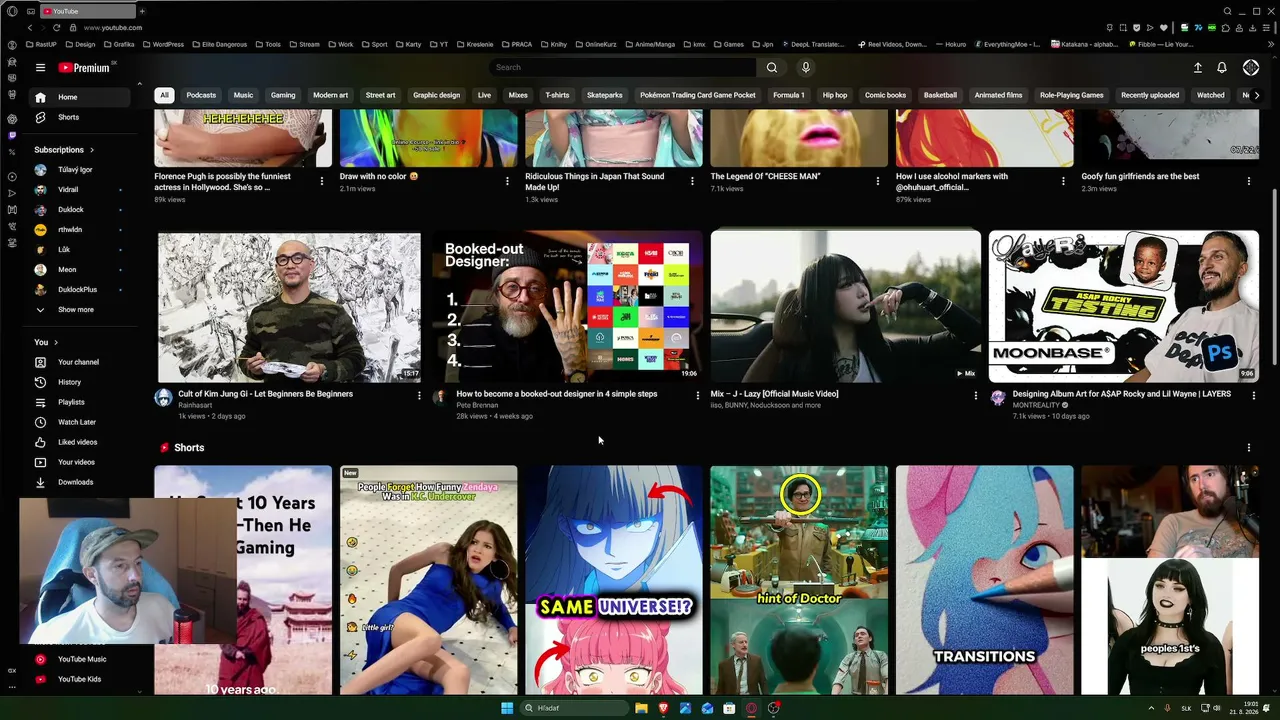
Task: Select the All filter chip
Action: [x=164, y=95]
